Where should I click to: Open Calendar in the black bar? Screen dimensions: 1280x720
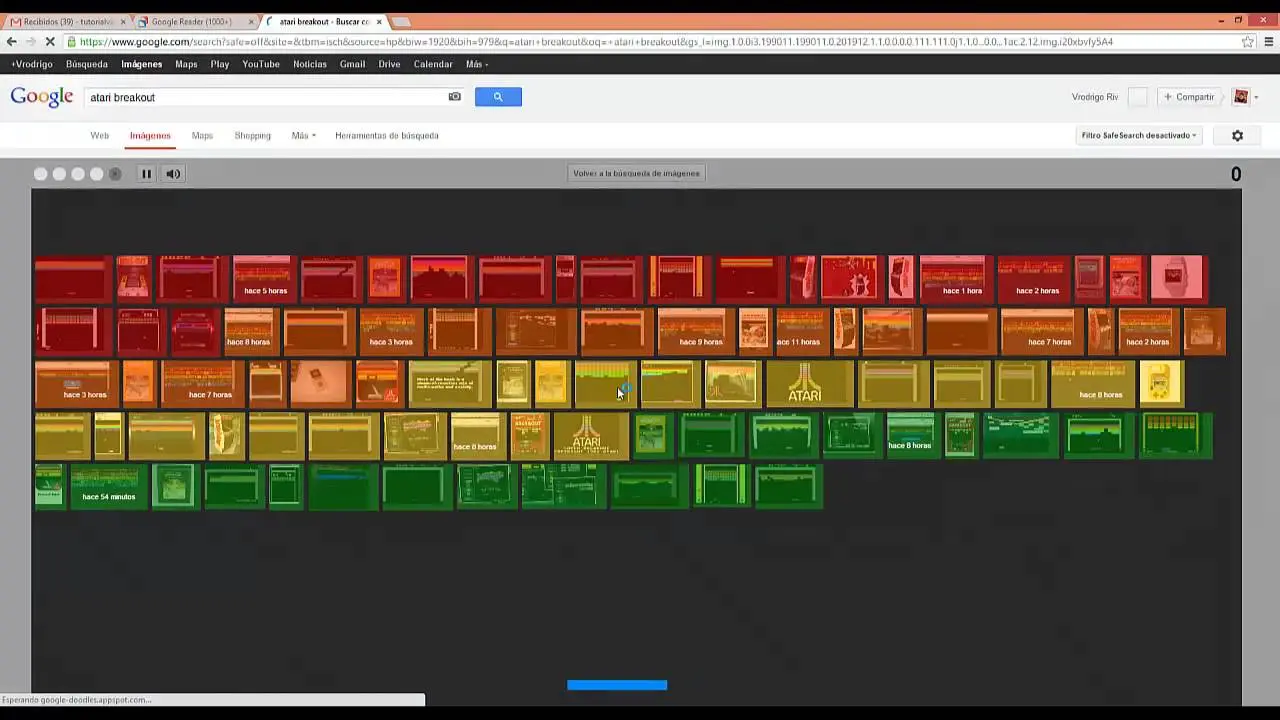pyautogui.click(x=433, y=64)
